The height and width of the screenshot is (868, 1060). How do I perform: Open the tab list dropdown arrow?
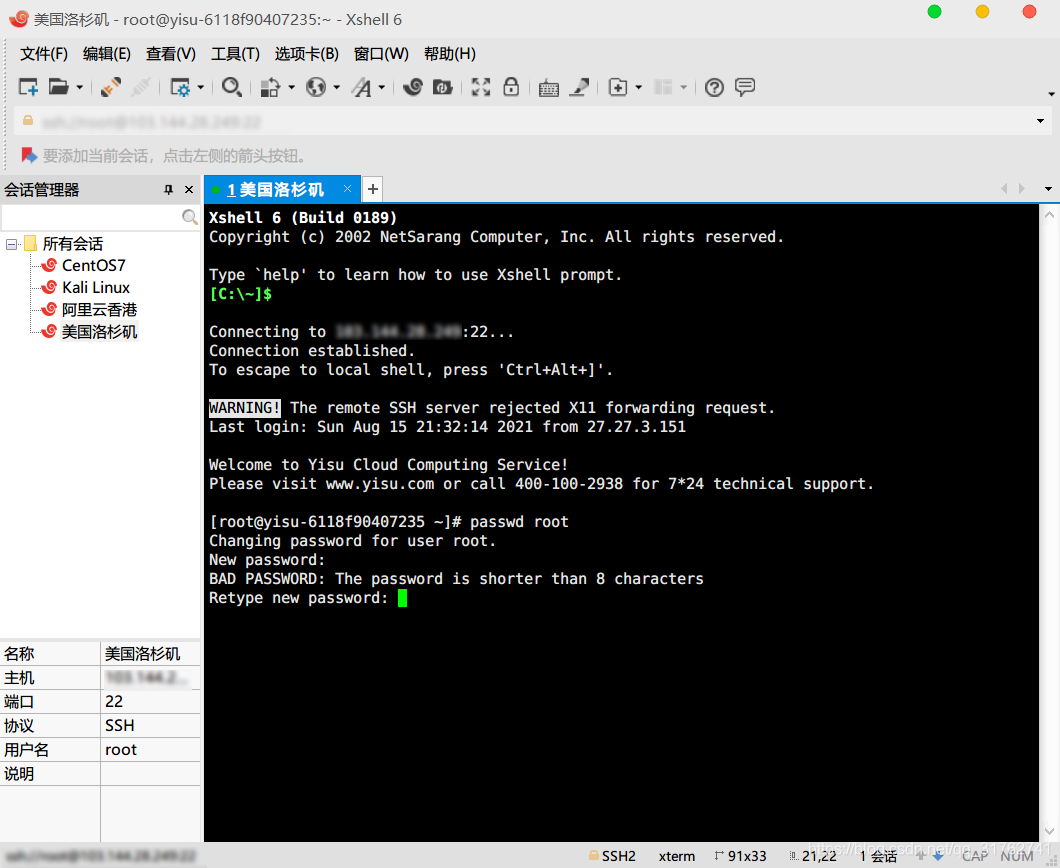click(x=1048, y=189)
